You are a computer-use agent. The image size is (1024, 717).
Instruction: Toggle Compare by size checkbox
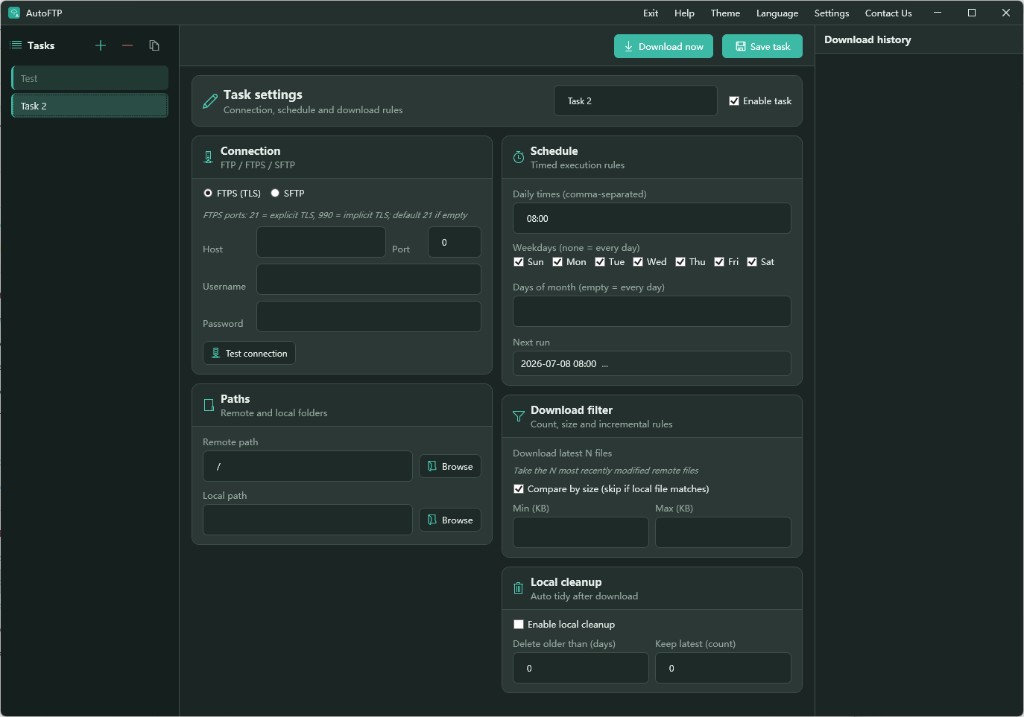(519, 488)
